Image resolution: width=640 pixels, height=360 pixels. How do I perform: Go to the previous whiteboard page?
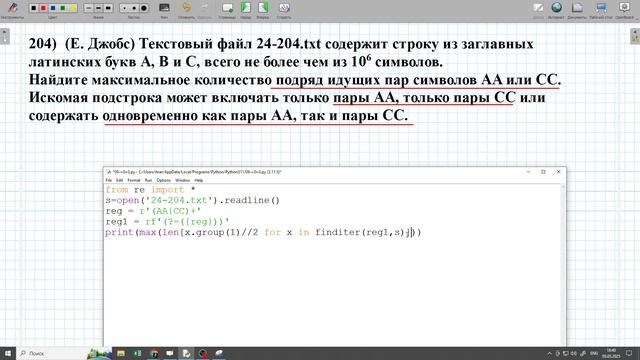pos(245,9)
